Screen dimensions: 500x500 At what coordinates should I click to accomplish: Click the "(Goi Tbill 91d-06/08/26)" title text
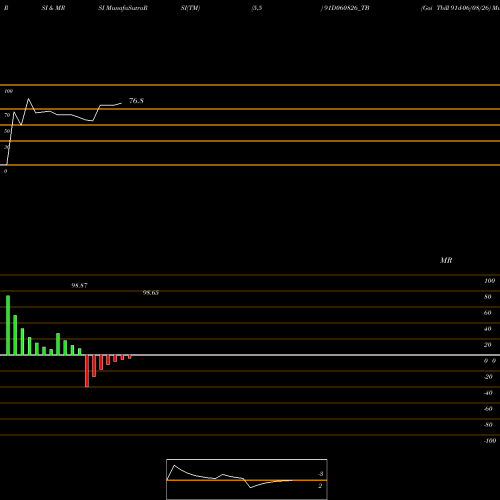456,8
